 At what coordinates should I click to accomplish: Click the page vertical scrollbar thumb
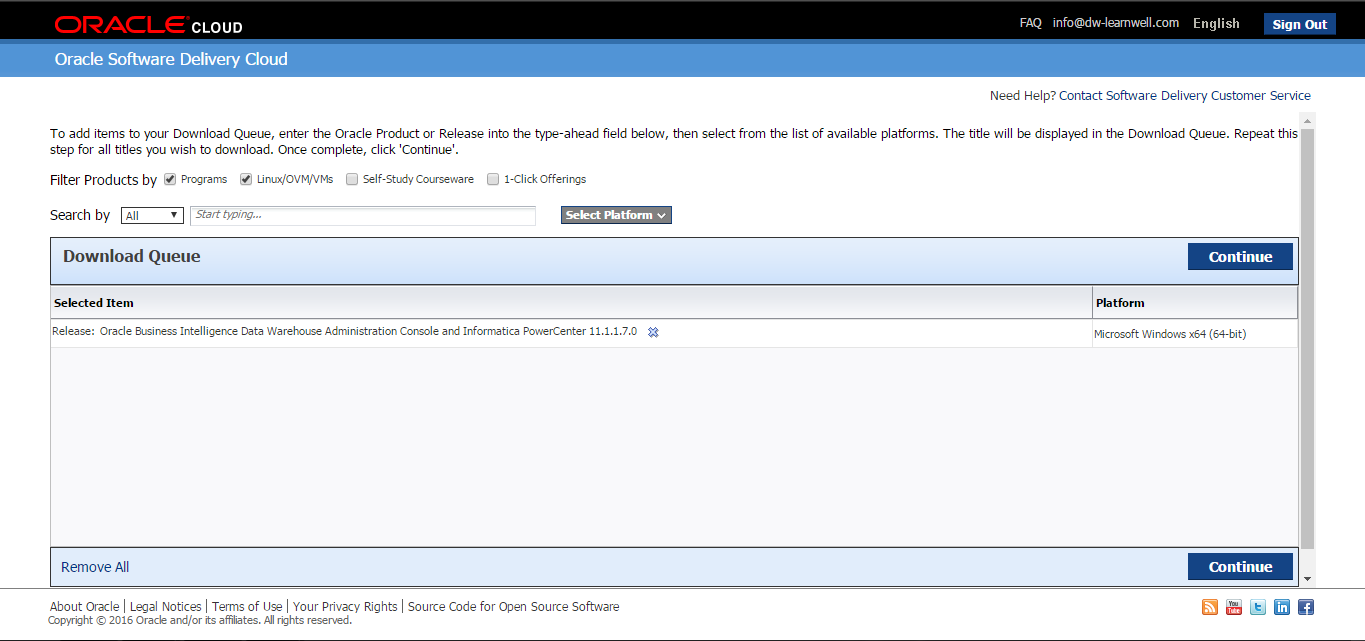coord(1308,338)
